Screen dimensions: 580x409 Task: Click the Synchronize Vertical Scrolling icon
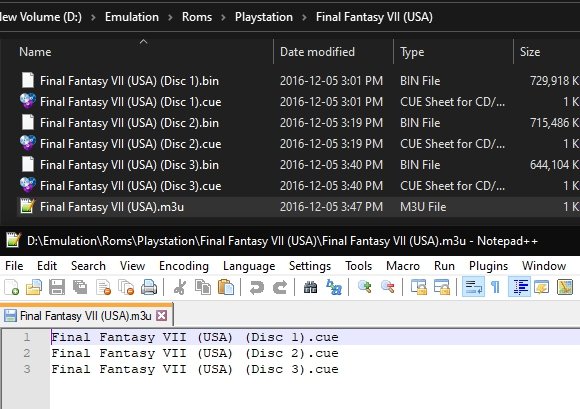(x=419, y=287)
